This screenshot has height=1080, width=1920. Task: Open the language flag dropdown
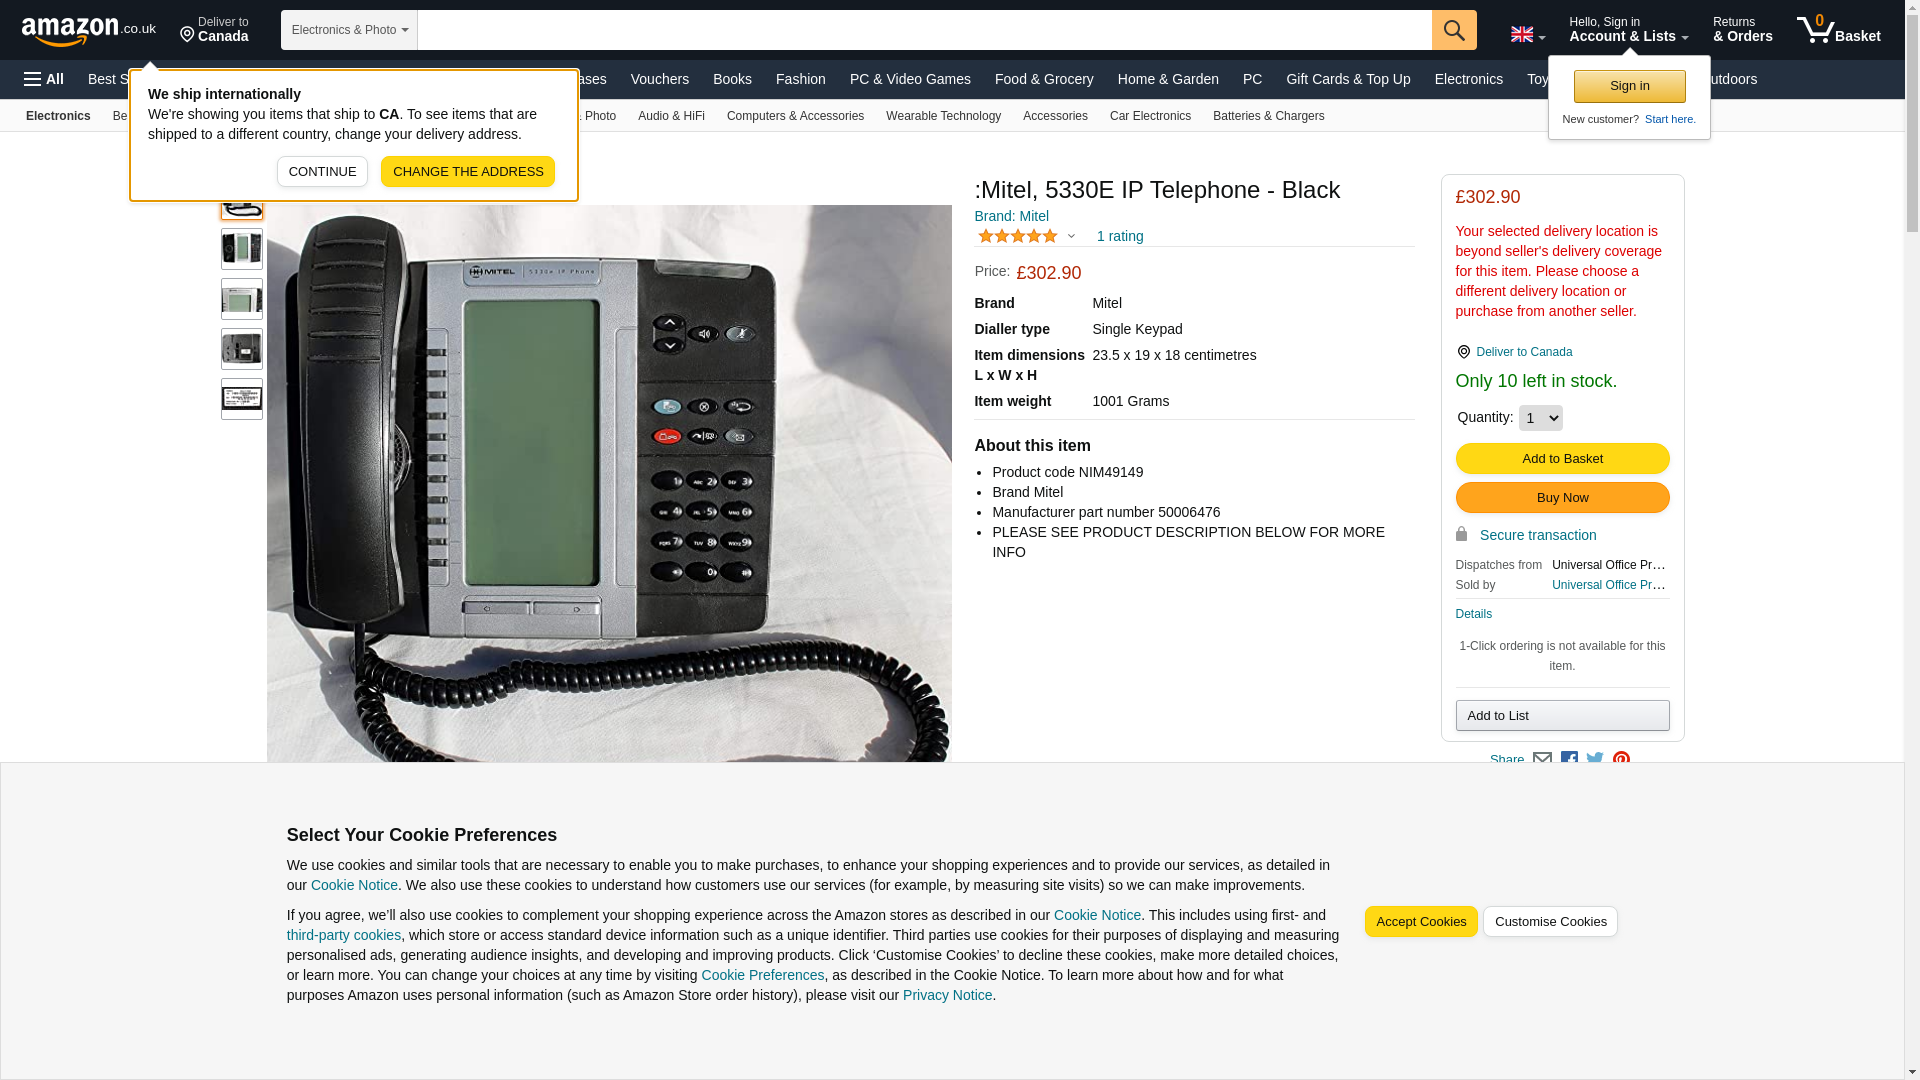(x=1527, y=34)
